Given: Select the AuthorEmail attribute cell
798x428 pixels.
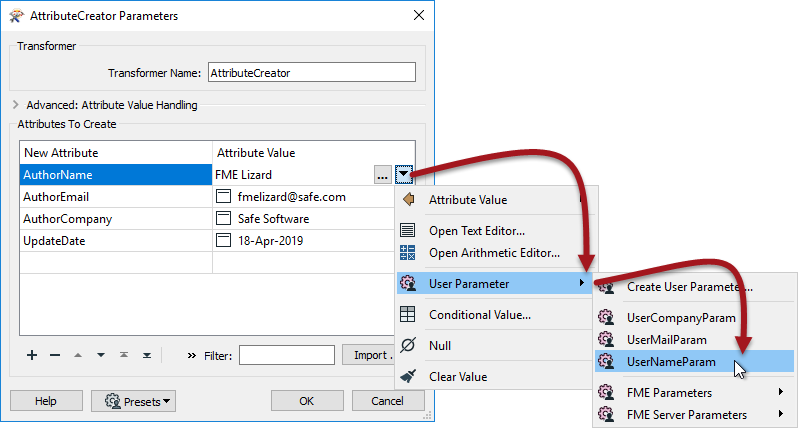Looking at the screenshot, I should (x=116, y=196).
